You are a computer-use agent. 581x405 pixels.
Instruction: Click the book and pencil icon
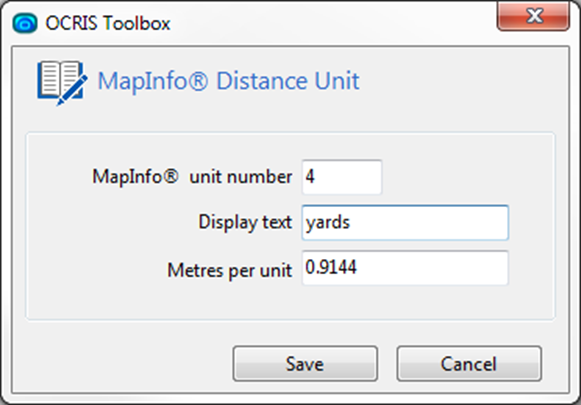click(x=62, y=83)
